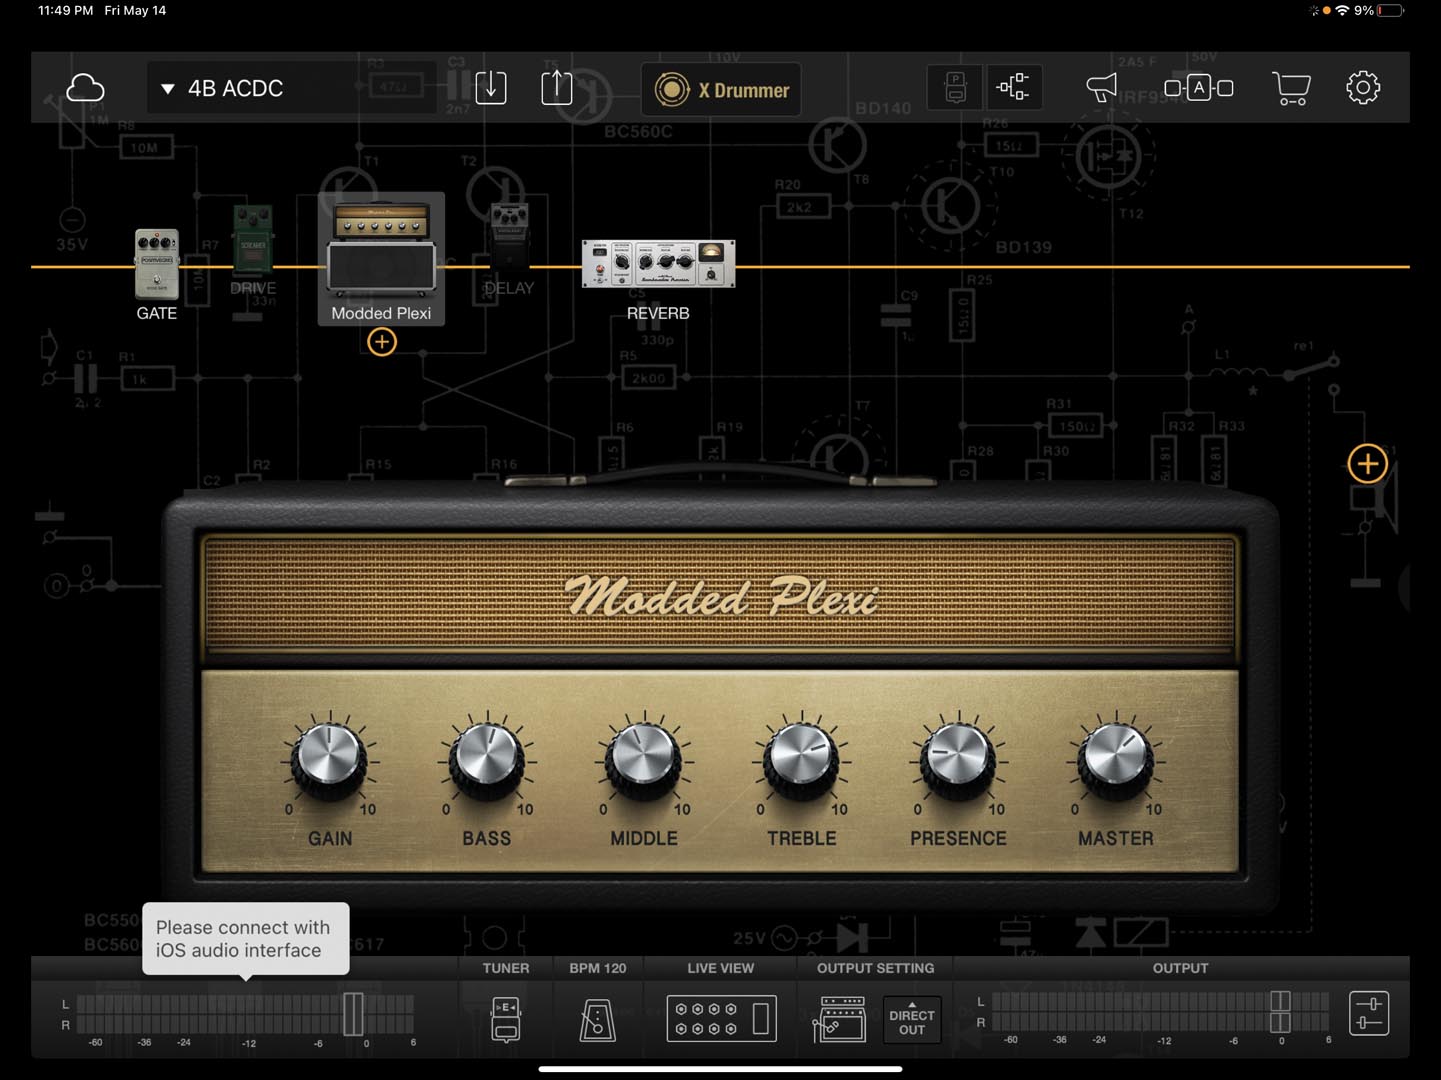The width and height of the screenshot is (1441, 1080).
Task: Tap the 11:49 PM clock in the status bar
Action: (65, 11)
